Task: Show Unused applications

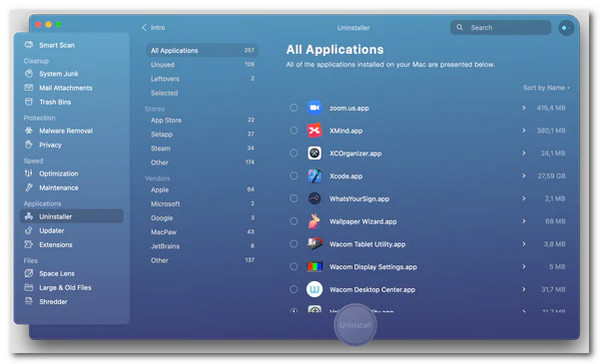Action: [202, 64]
